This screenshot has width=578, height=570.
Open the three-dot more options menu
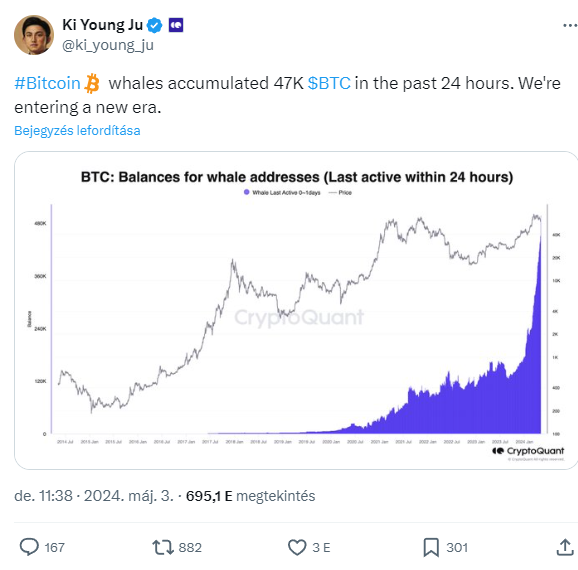(x=570, y=25)
